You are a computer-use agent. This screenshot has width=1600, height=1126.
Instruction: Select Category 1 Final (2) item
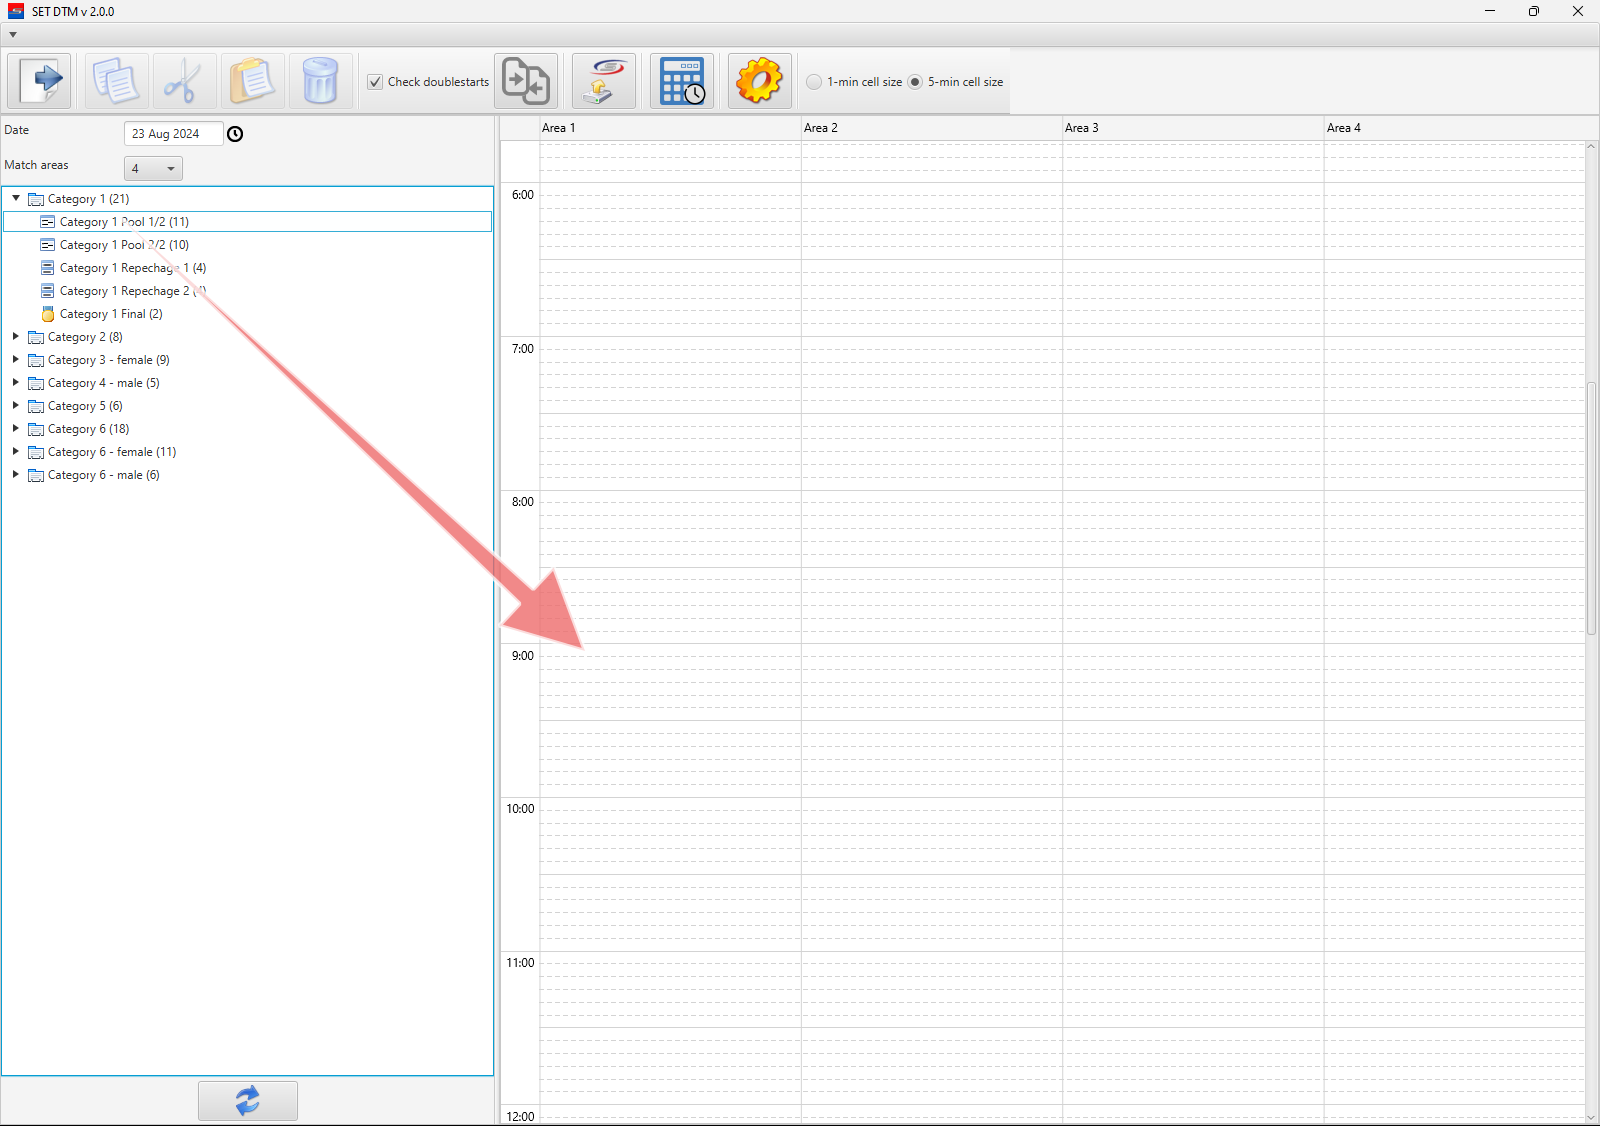pyautogui.click(x=111, y=314)
